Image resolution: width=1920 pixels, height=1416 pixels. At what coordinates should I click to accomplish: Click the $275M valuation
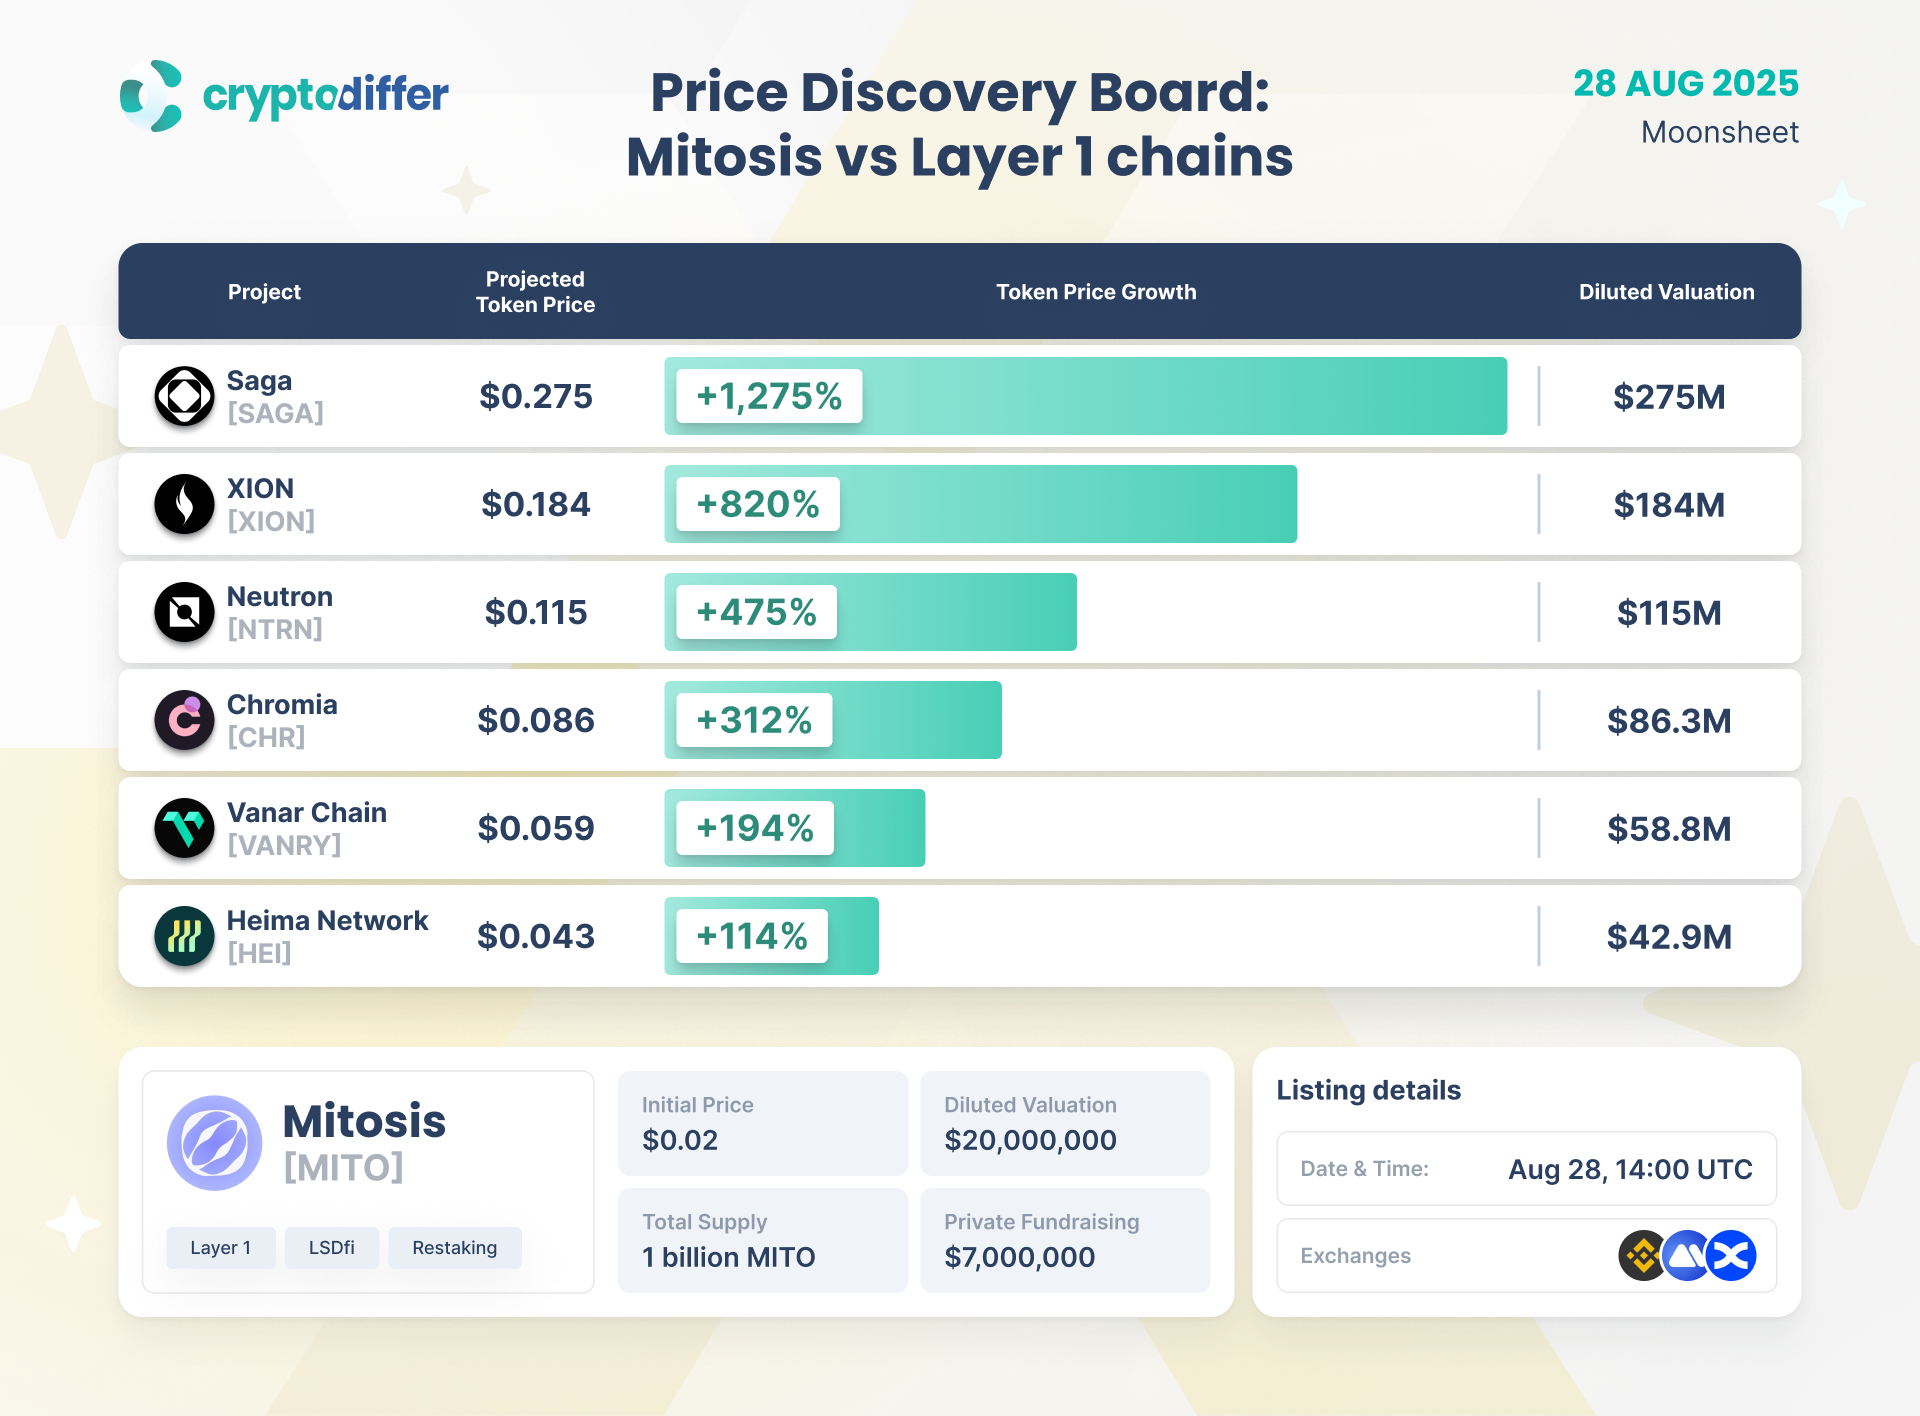click(x=1669, y=397)
